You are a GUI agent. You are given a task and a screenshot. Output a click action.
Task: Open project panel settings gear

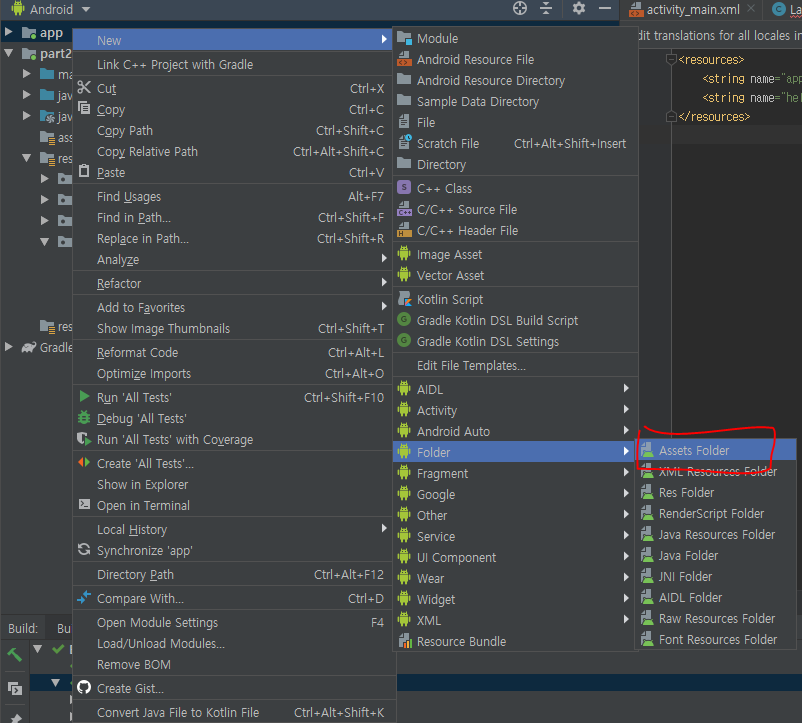click(x=578, y=8)
